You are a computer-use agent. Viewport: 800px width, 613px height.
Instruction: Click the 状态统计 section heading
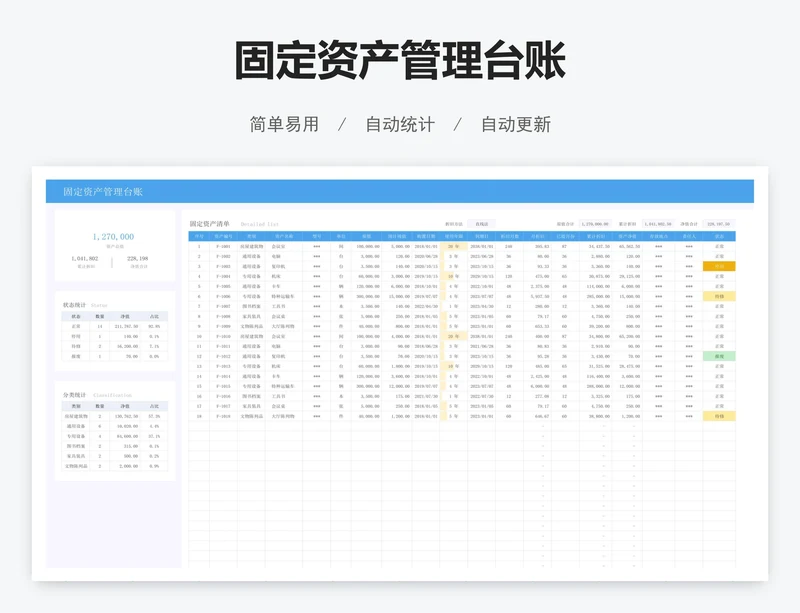click(74, 305)
